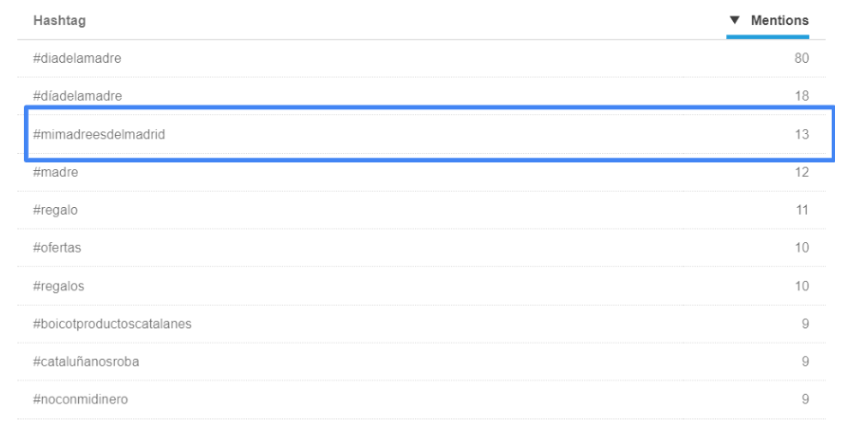Click the highlighted #mimadreesdelmadrid hashtag
Image resolution: width=863 pixels, height=429 pixels.
pos(99,134)
